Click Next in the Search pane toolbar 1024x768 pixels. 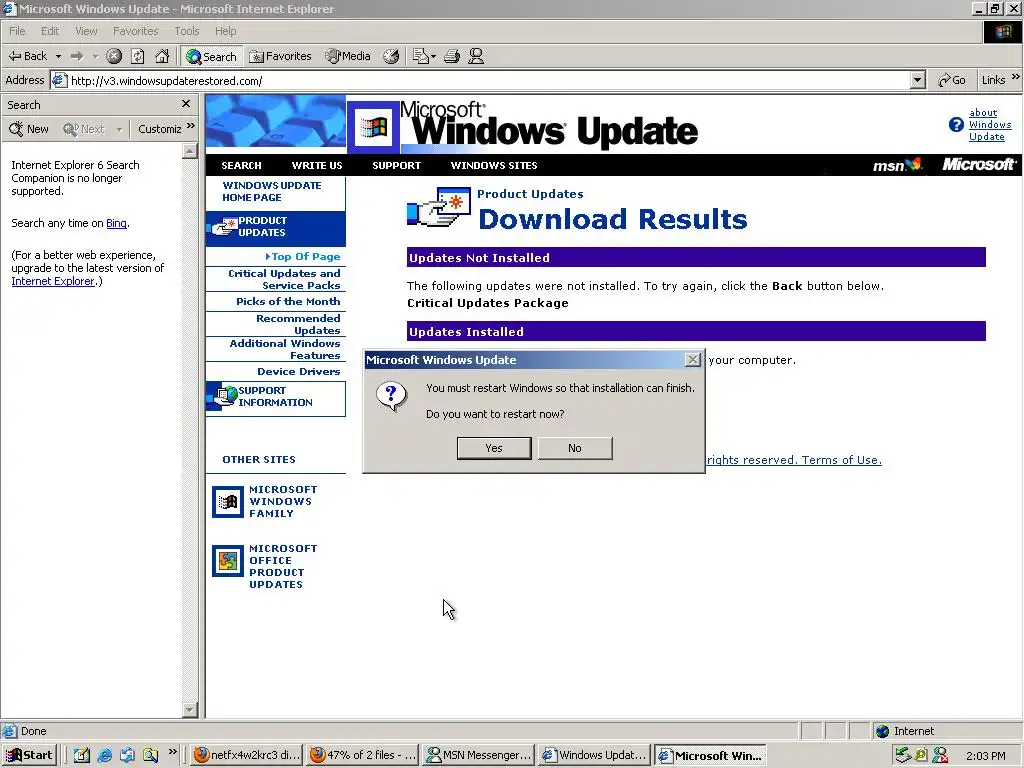(x=84, y=129)
